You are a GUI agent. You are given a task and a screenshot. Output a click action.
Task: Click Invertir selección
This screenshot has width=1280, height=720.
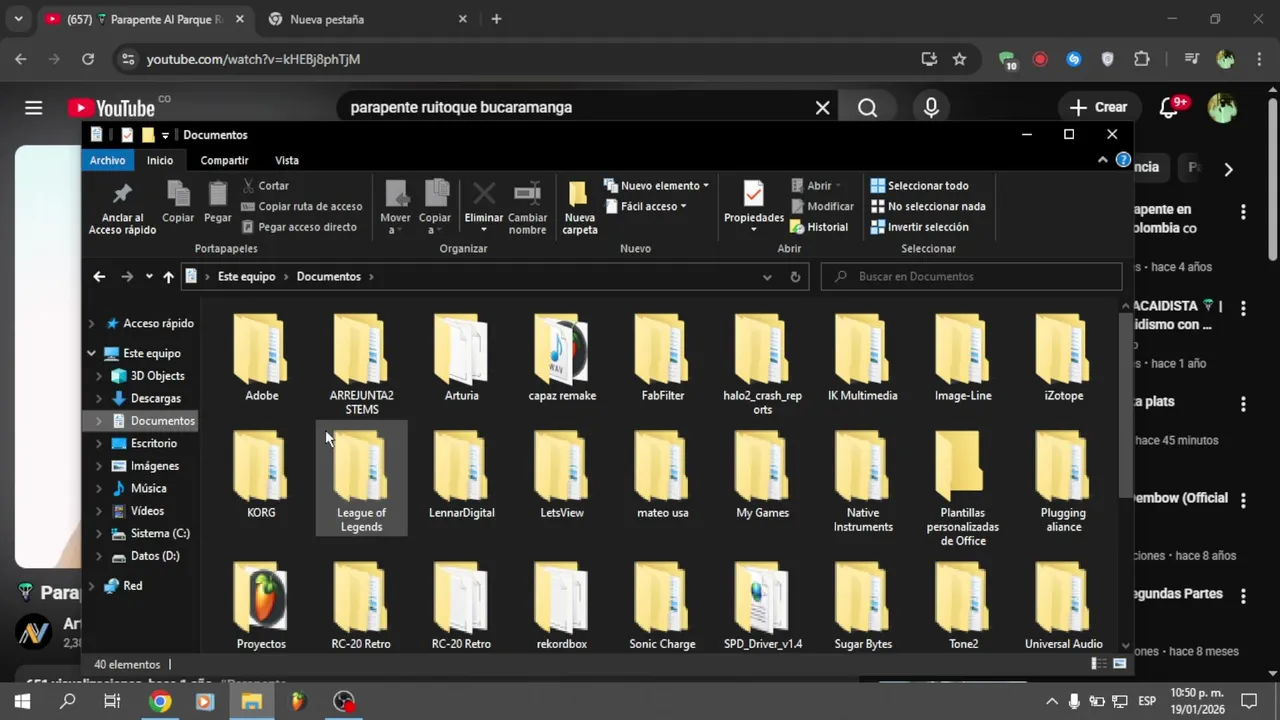coord(919,227)
